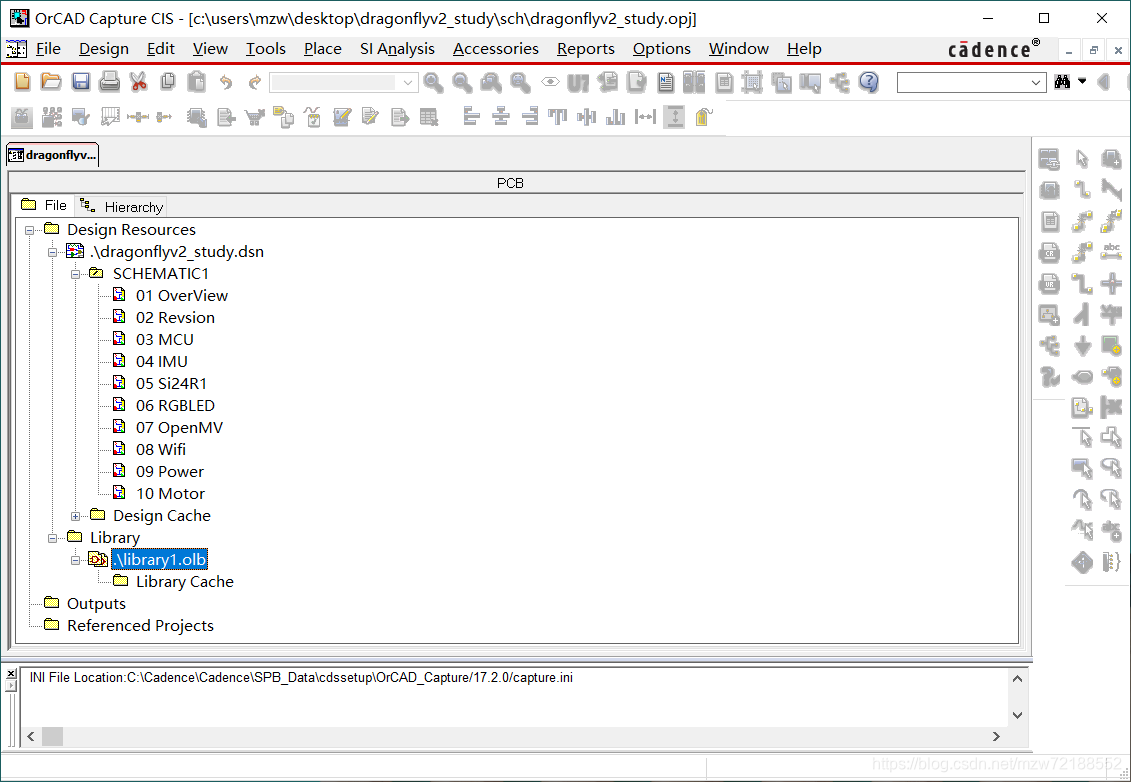This screenshot has height=782, width=1131.
Task: Click the Print icon
Action: (x=110, y=82)
